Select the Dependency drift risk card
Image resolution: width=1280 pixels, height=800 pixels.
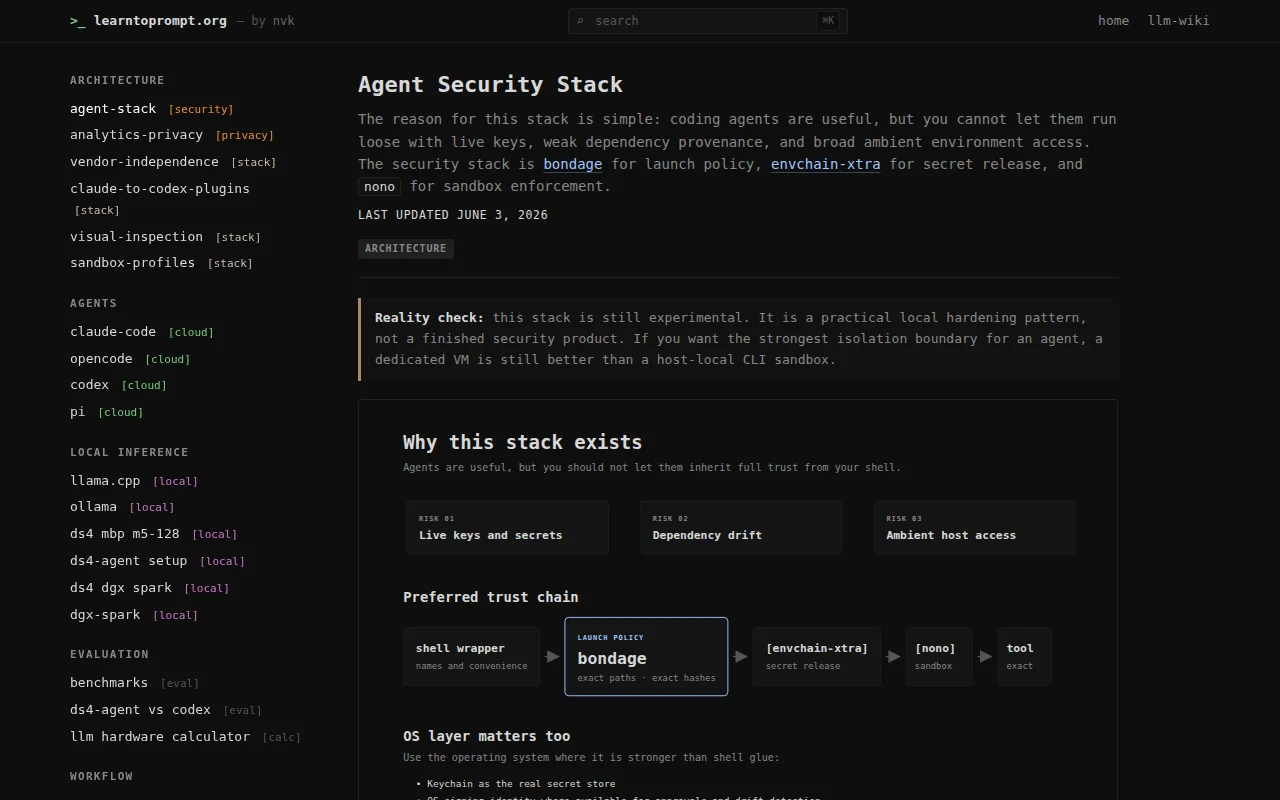(741, 527)
